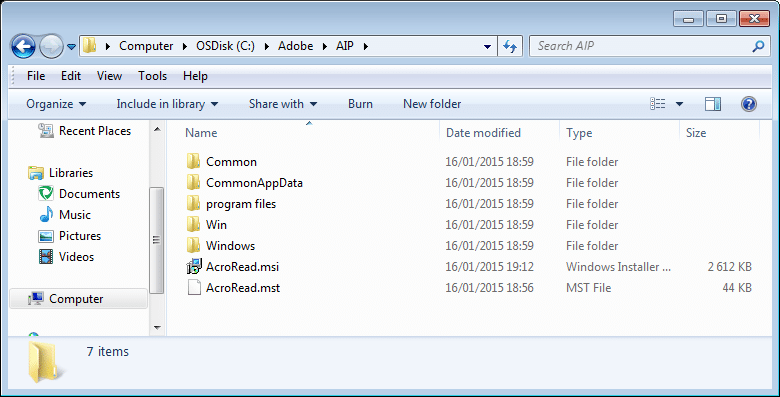Click the Burn button

360,104
